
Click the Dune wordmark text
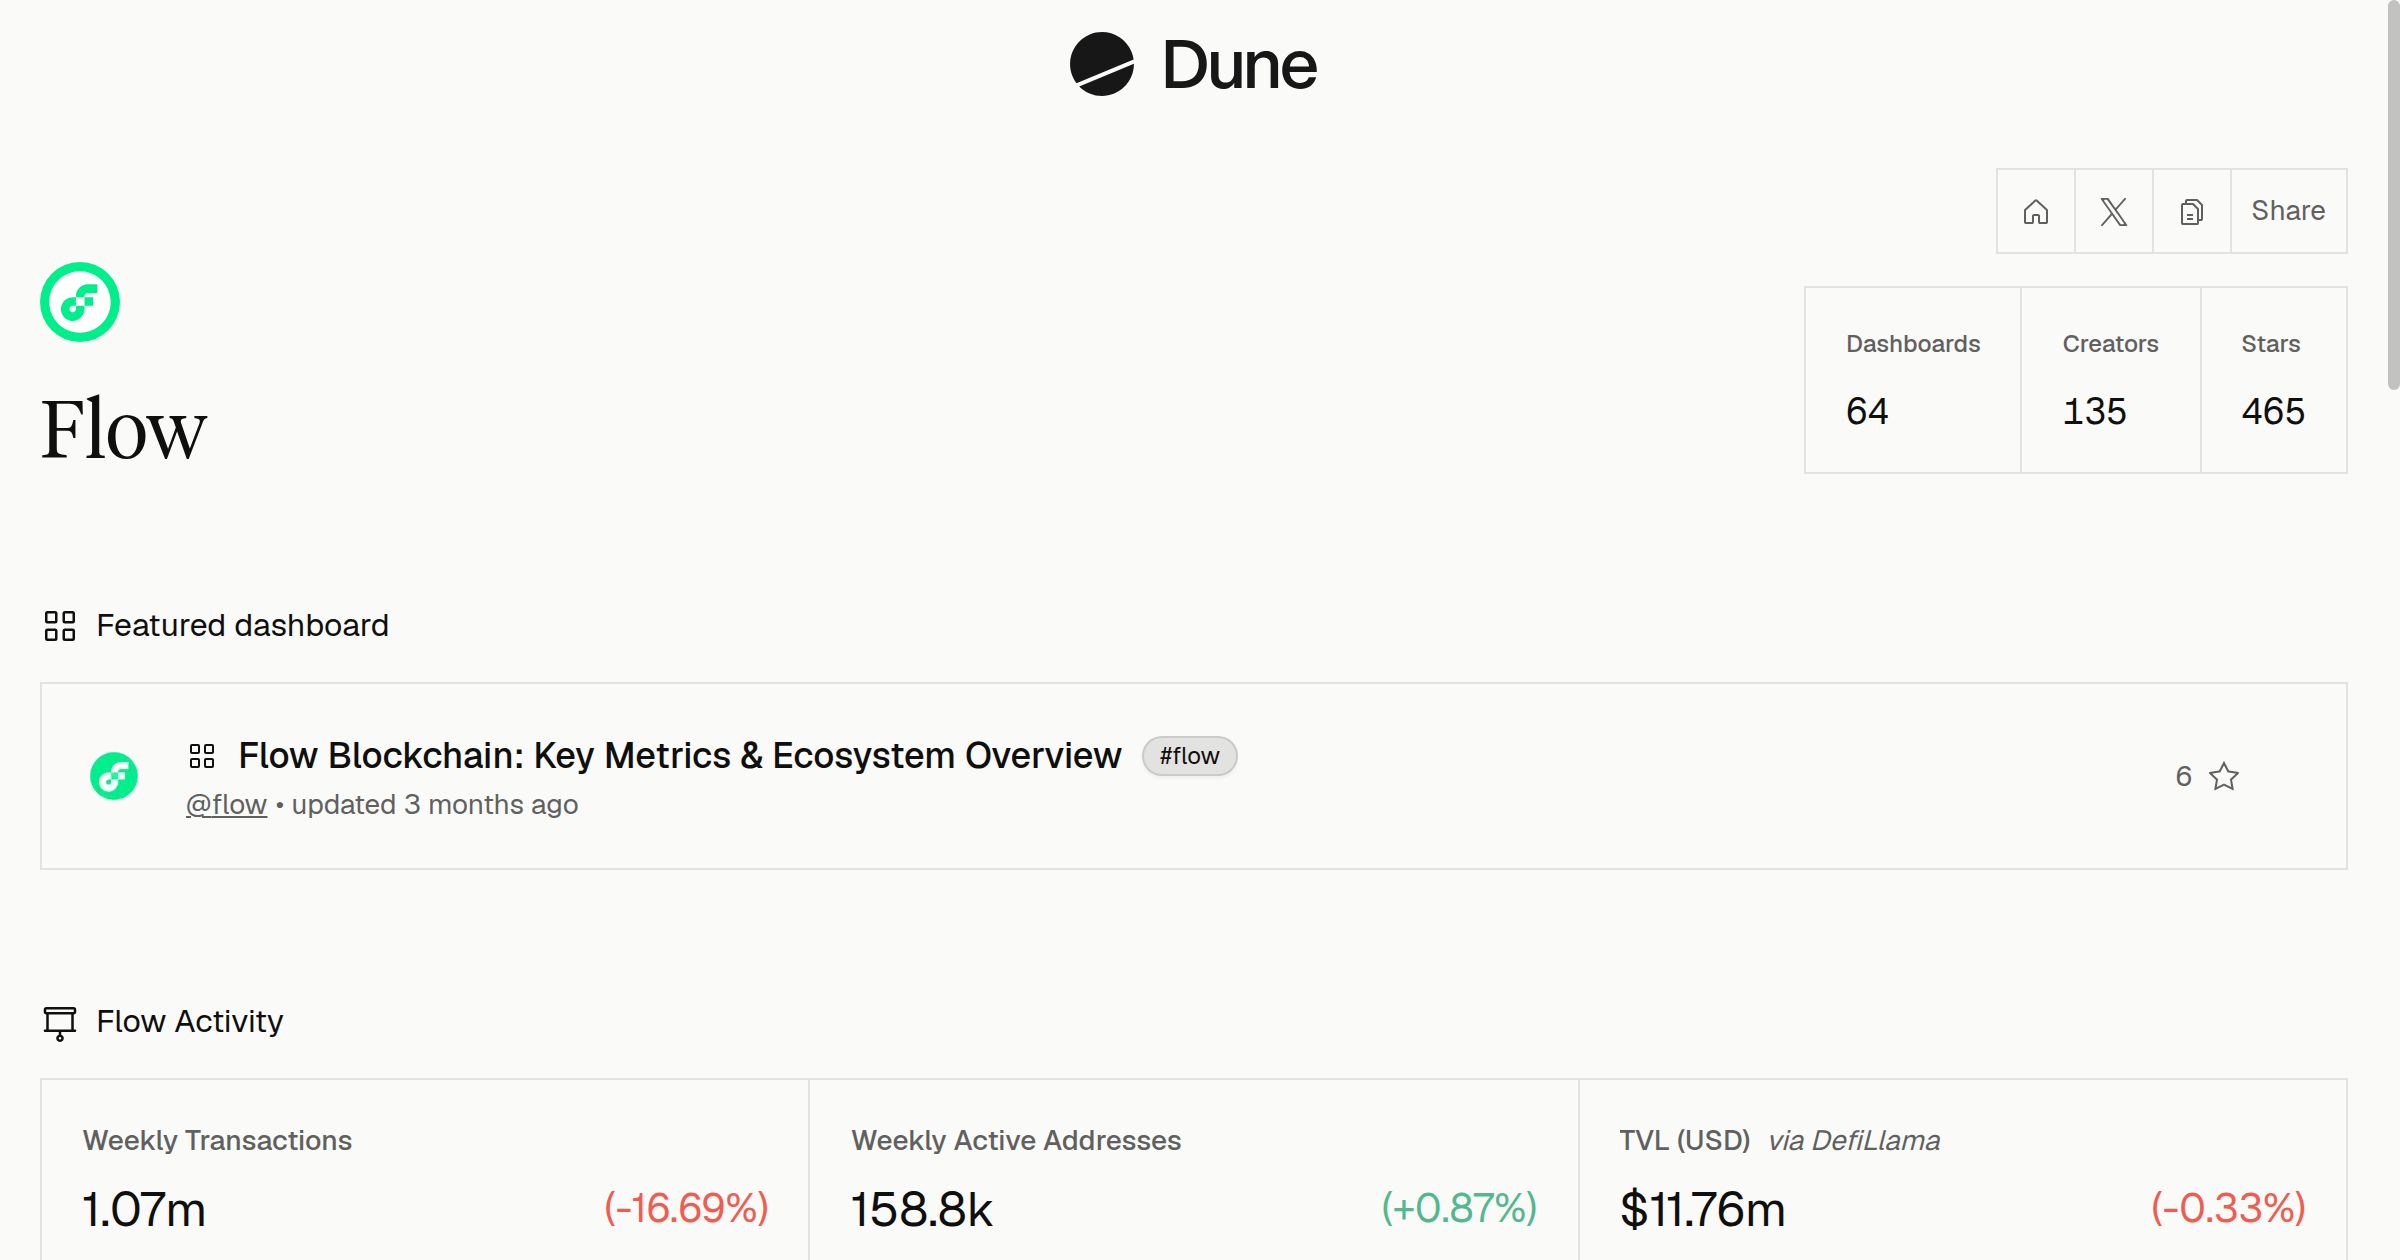click(1239, 66)
